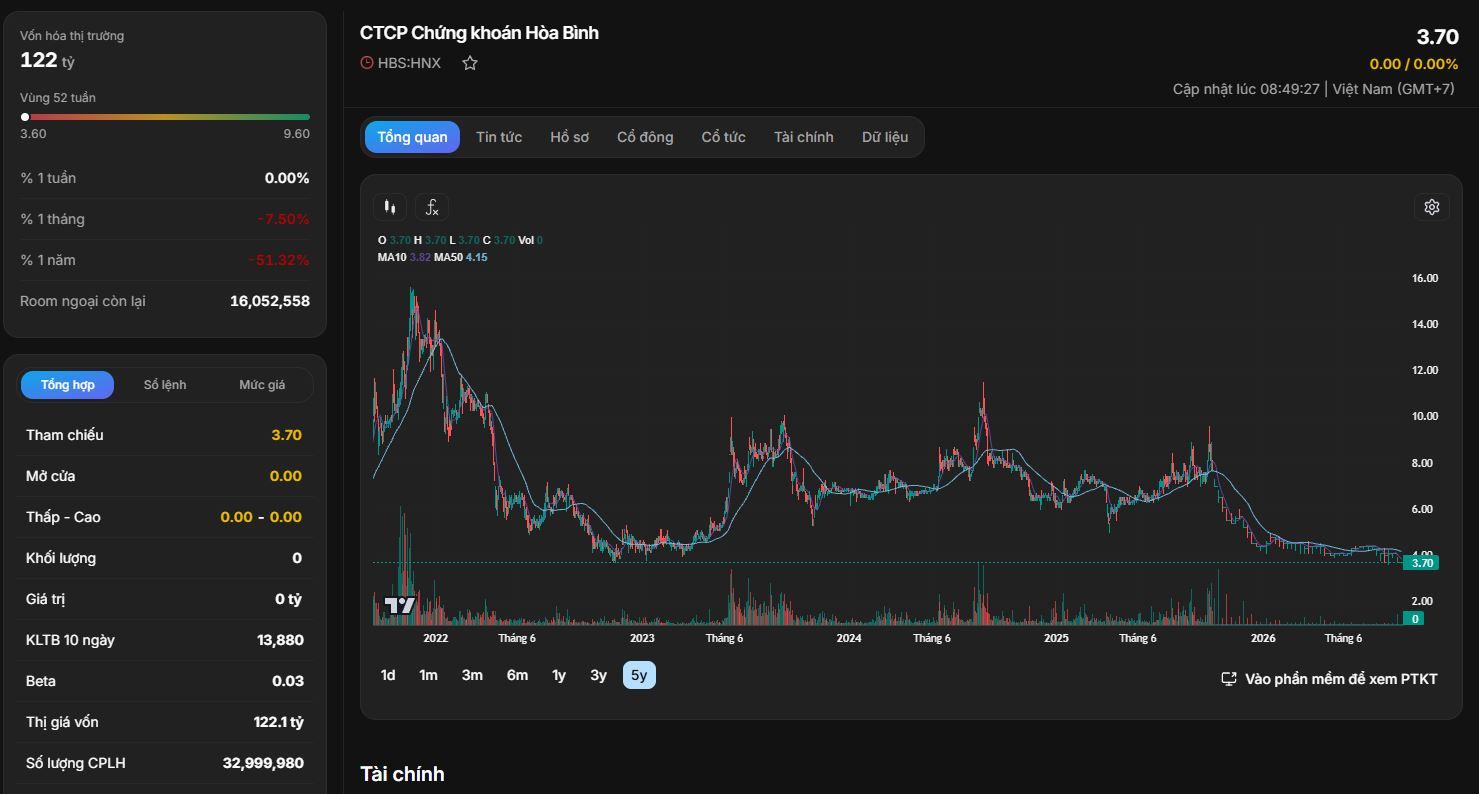The height and width of the screenshot is (794, 1479).
Task: Click the 52-week high value 9.60
Action: (x=296, y=134)
